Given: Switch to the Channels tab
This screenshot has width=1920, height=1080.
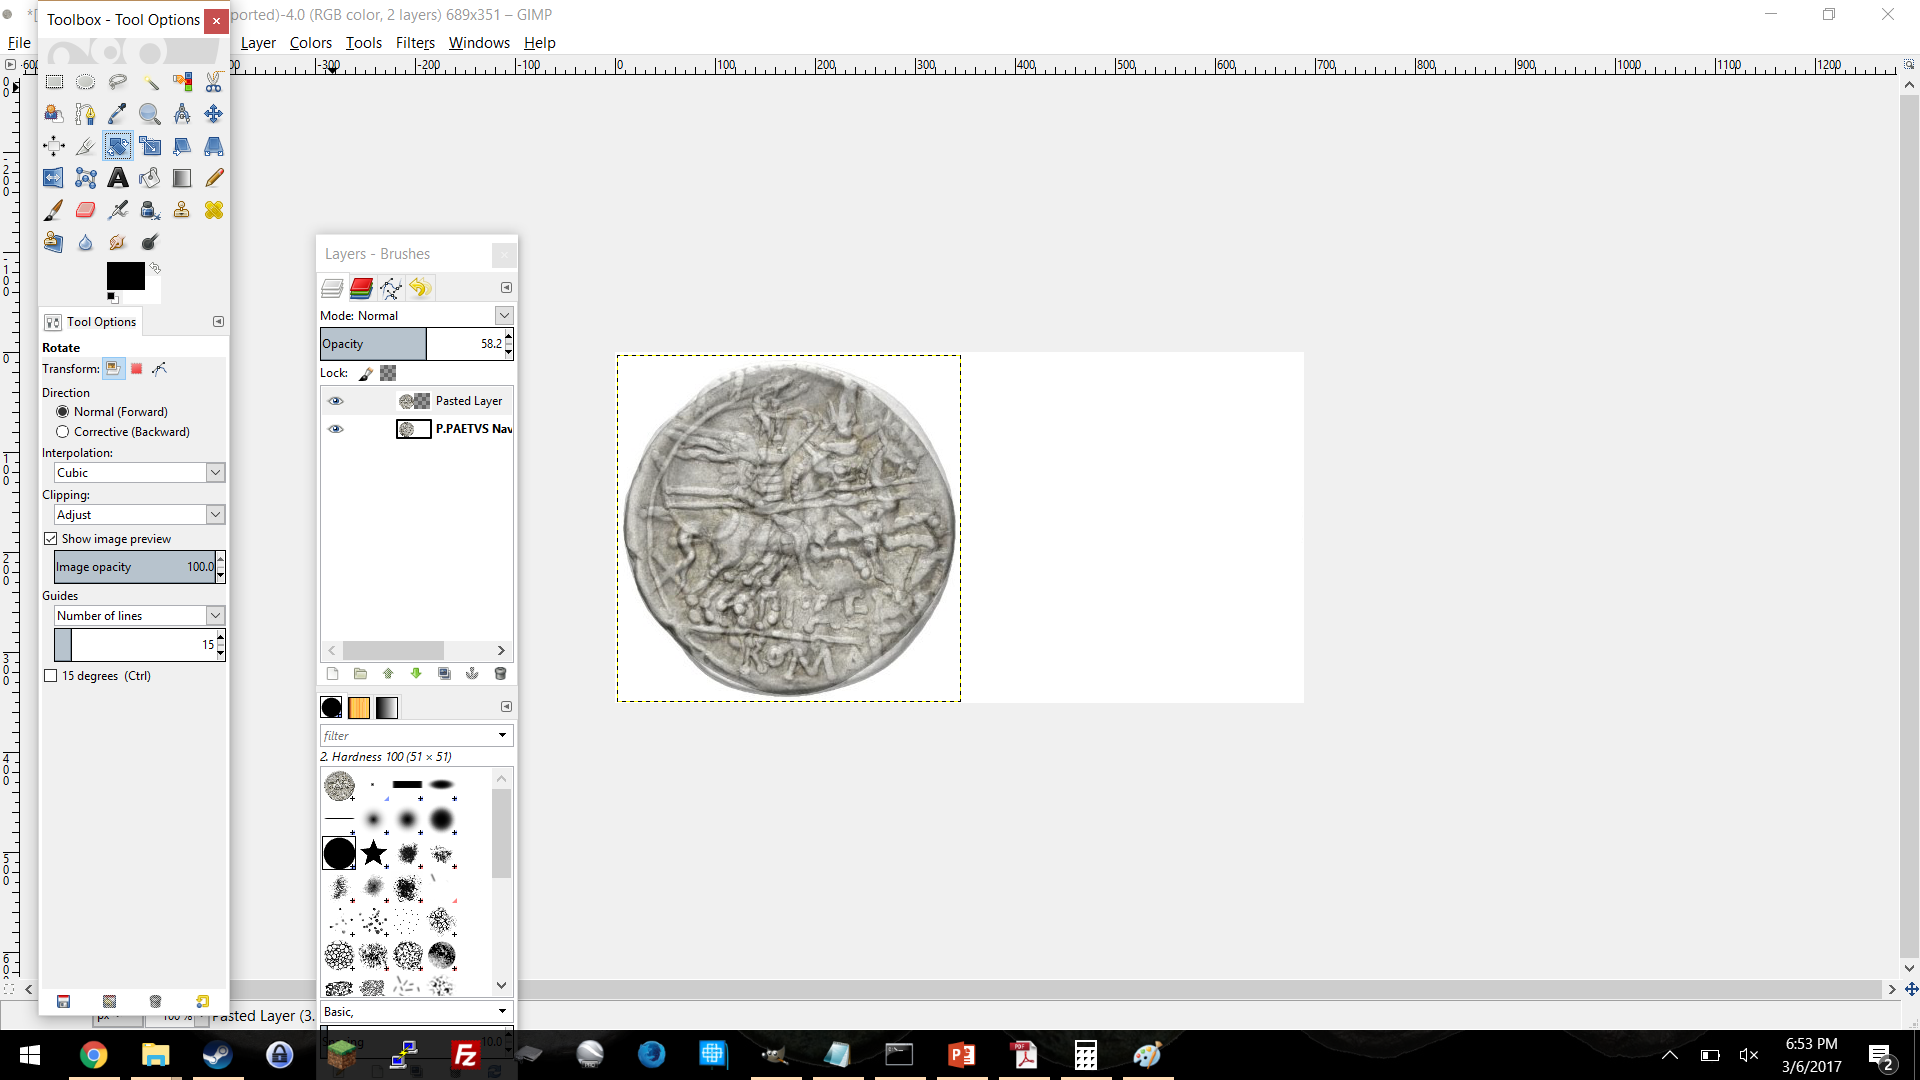Looking at the screenshot, I should 361,288.
